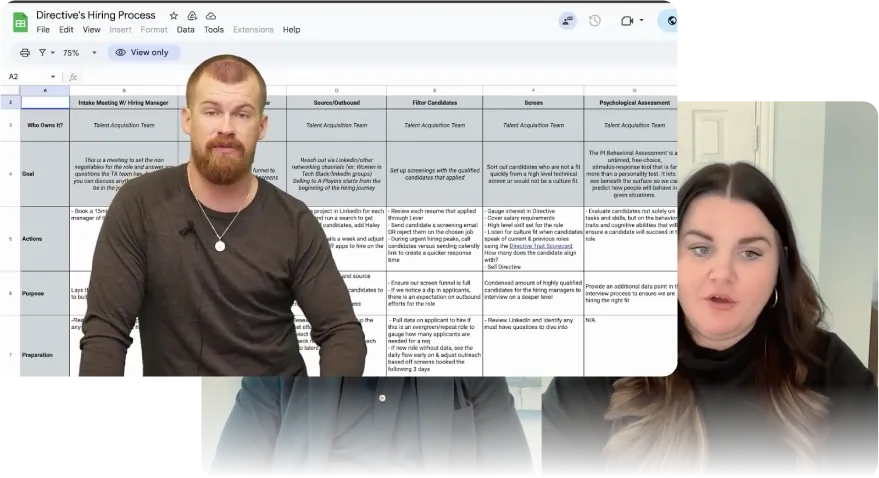The image size is (879, 478).
Task: Select the Preparation row label
Action: click(x=45, y=346)
